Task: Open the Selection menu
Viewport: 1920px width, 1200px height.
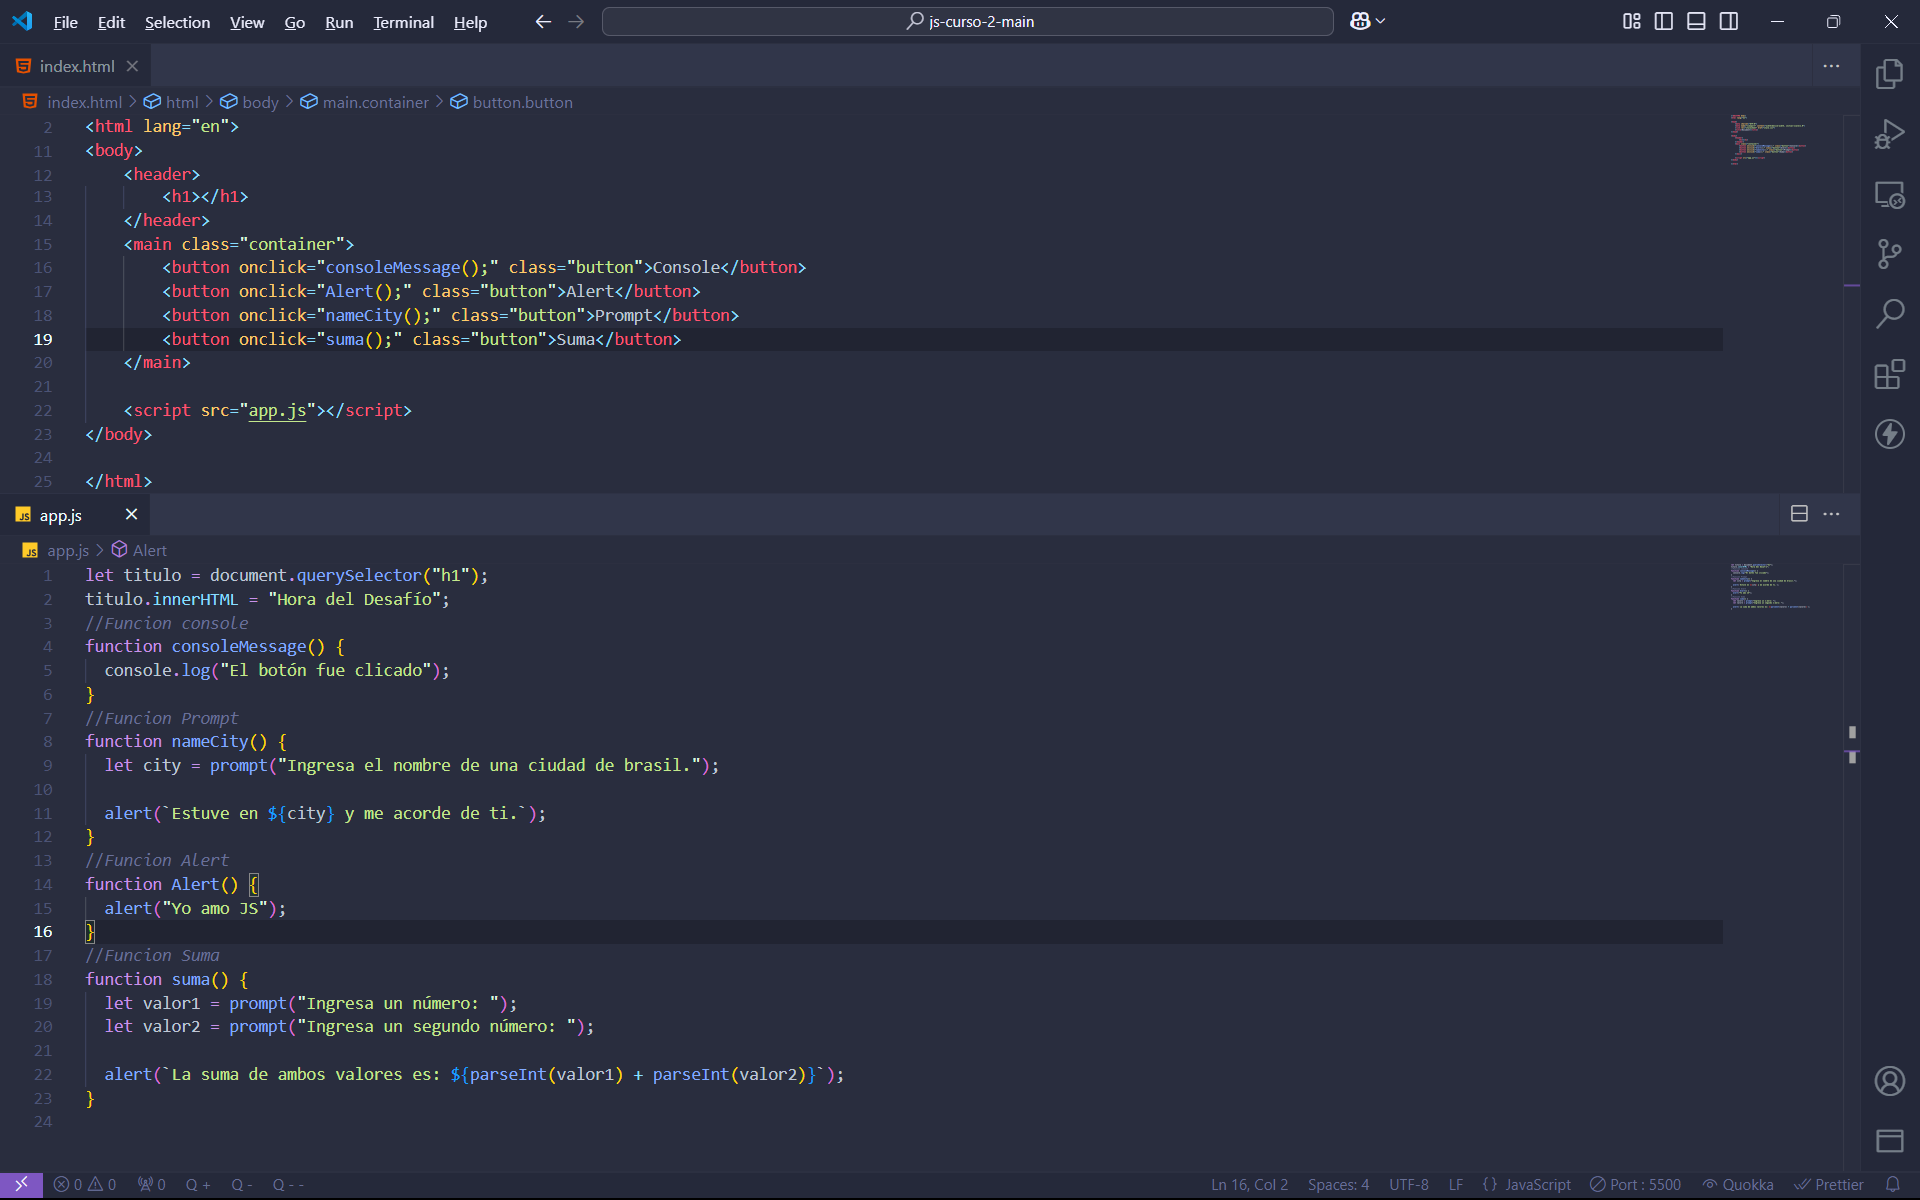Action: (x=177, y=22)
